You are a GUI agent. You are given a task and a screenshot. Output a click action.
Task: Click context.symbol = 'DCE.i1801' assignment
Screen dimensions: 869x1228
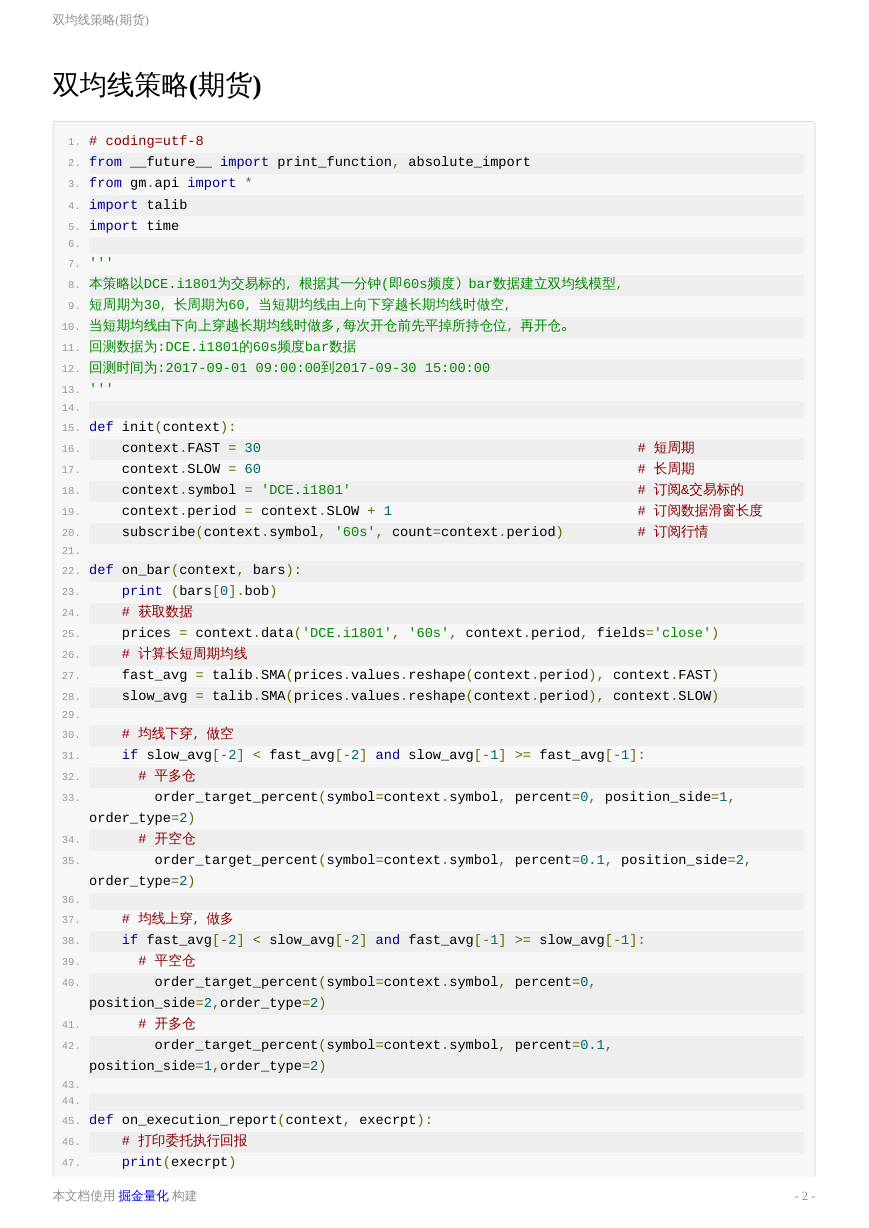tap(236, 490)
